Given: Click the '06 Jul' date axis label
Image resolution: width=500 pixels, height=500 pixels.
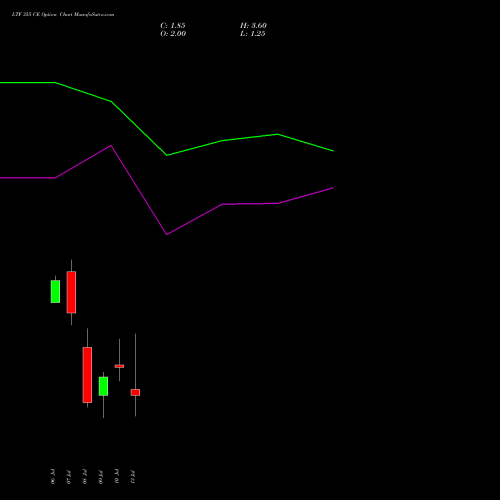Looking at the screenshot, I should [x=53, y=476].
